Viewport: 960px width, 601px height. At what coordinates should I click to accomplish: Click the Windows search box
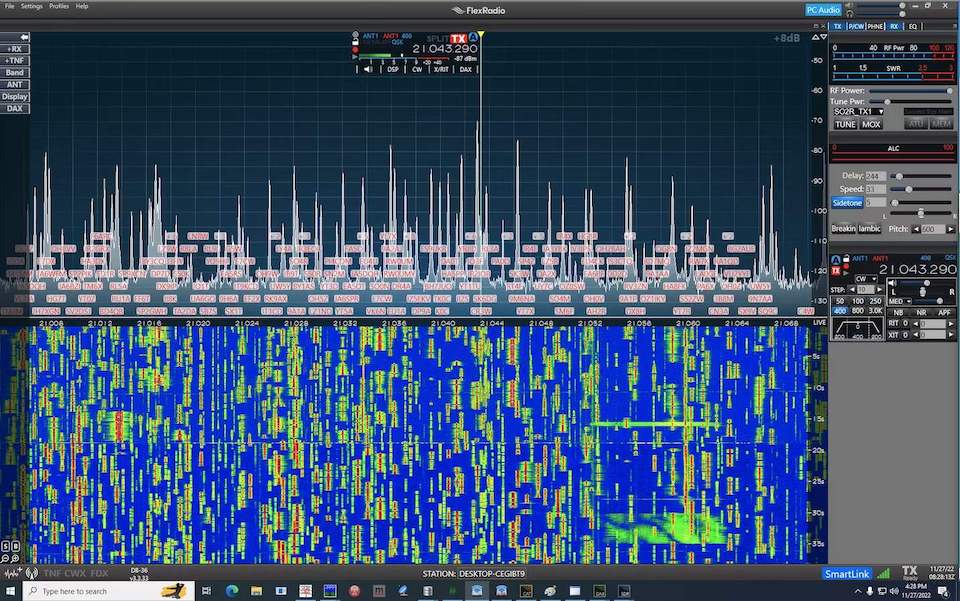tap(109, 591)
